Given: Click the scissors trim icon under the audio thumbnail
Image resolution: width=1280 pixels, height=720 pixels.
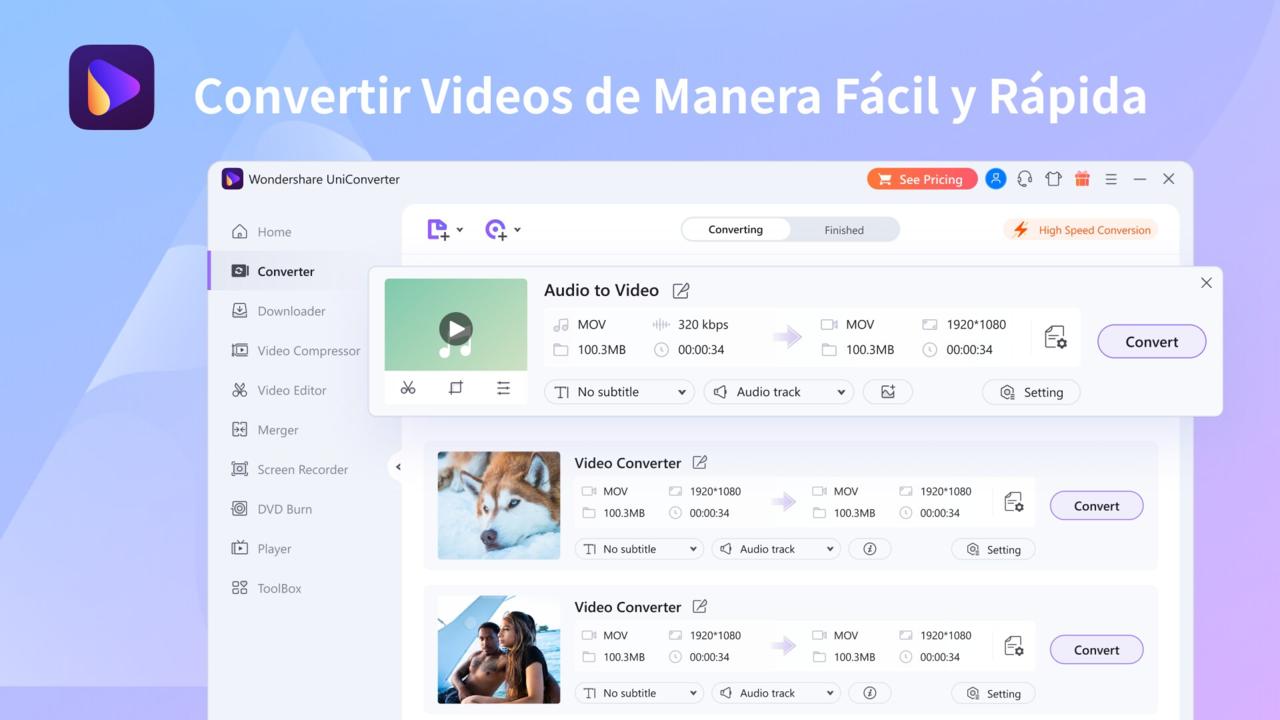Looking at the screenshot, I should point(408,388).
